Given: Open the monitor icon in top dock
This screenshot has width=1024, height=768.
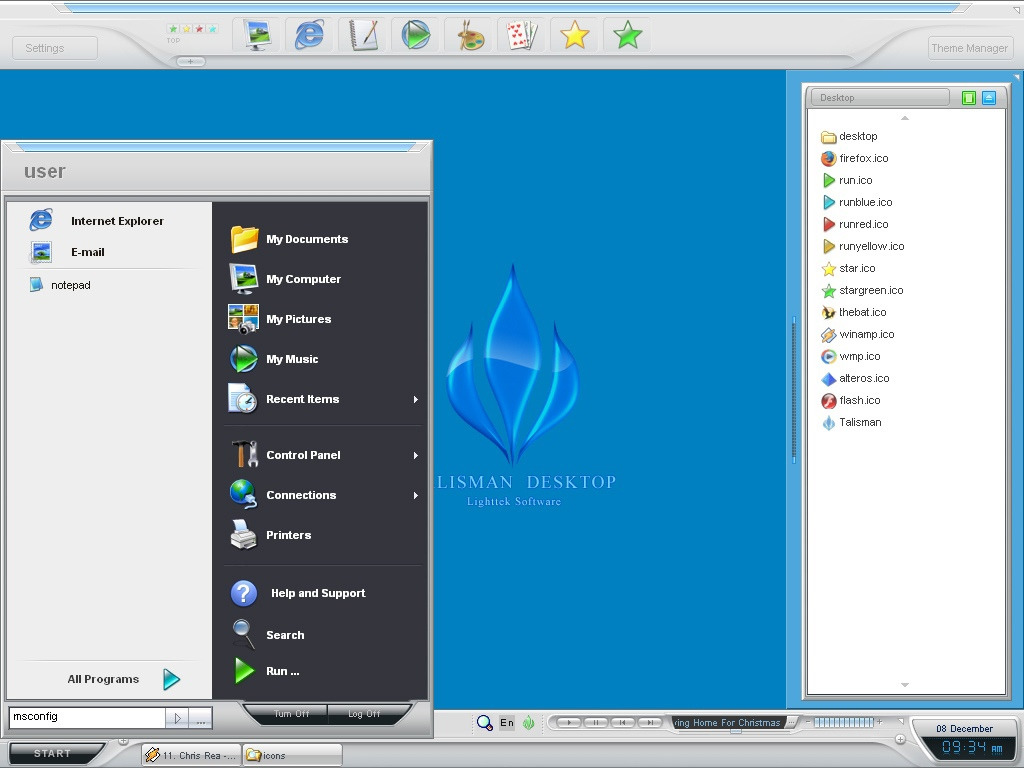Looking at the screenshot, I should coord(257,36).
